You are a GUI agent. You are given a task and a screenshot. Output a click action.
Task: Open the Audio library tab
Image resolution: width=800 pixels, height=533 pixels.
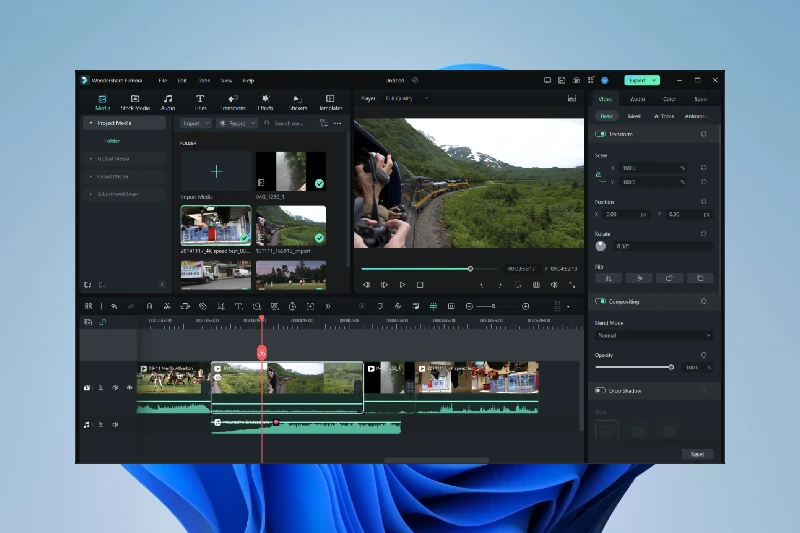coord(168,102)
